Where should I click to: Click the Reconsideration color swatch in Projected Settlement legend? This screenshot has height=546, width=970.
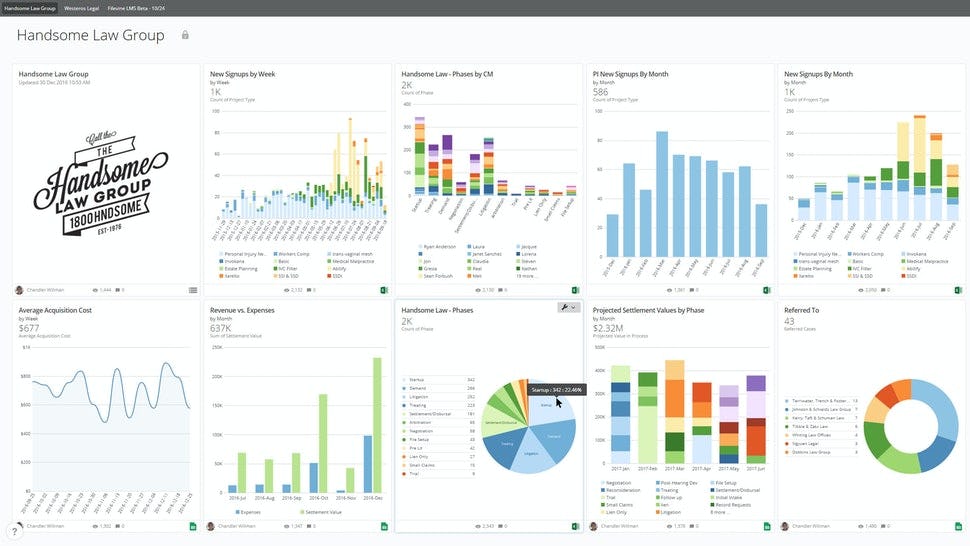pyautogui.click(x=603, y=490)
